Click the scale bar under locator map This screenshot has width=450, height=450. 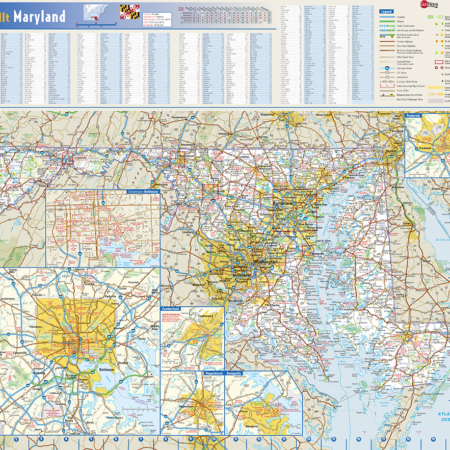96,24
